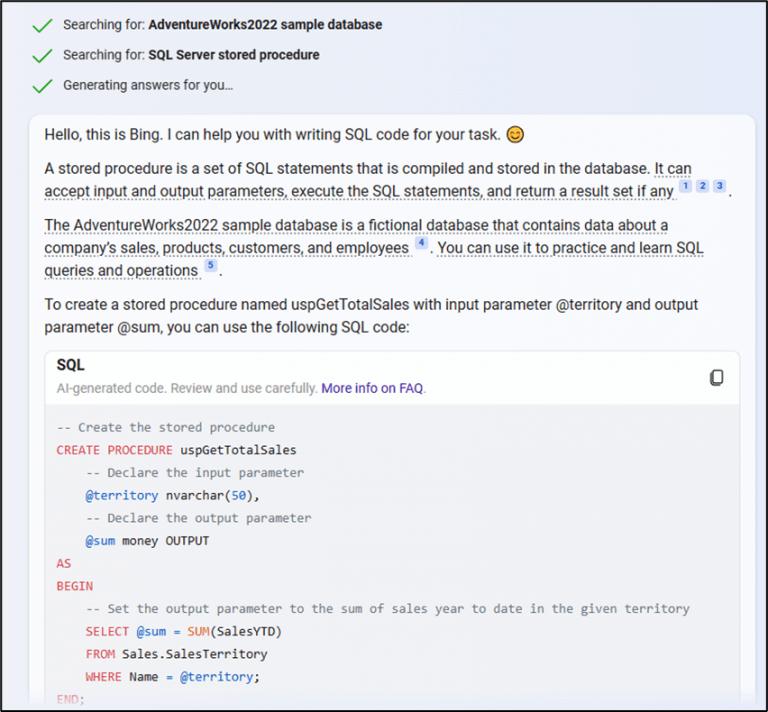The image size is (768, 712).
Task: Click the copy code icon in SQL block
Action: coord(716,378)
